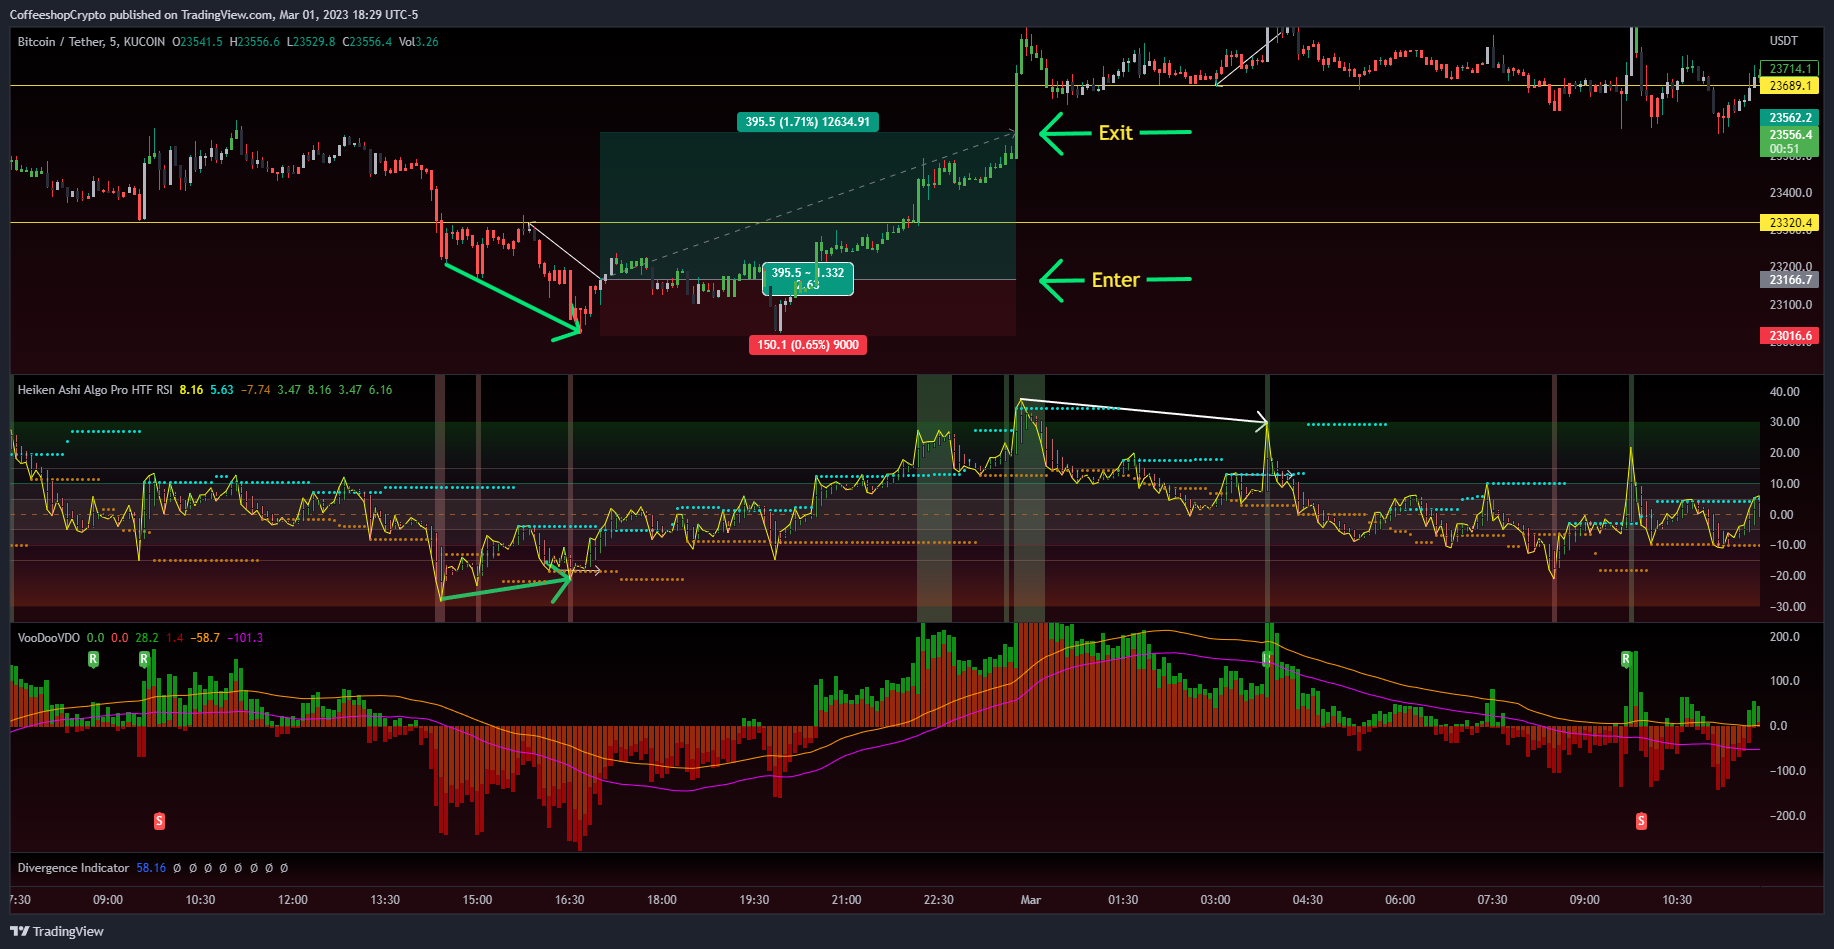Click the Enter annotation text on the chart
This screenshot has height=949, width=1834.
(x=1115, y=280)
